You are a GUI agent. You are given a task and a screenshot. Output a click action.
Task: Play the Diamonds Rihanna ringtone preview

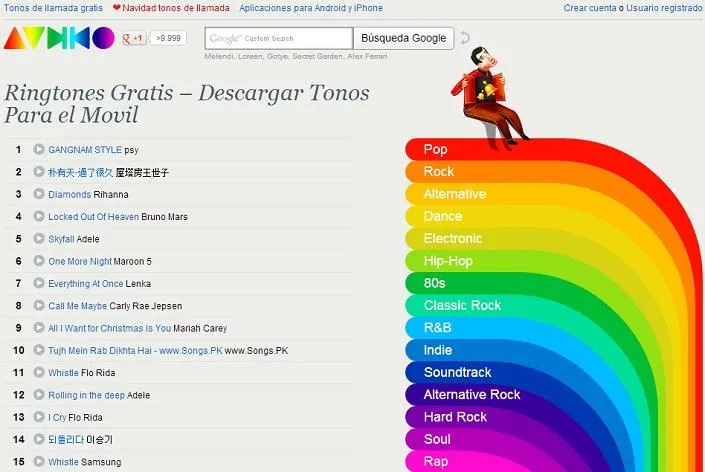(x=39, y=194)
